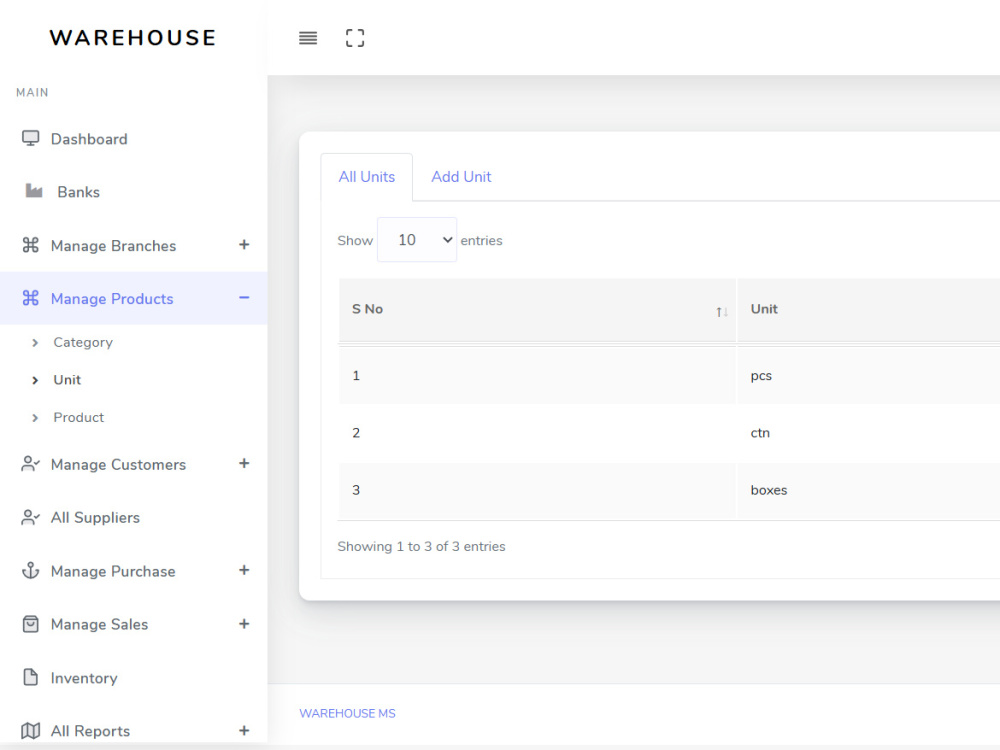Open All Reports menu label
This screenshot has height=750, width=1000.
pyautogui.click(x=91, y=731)
